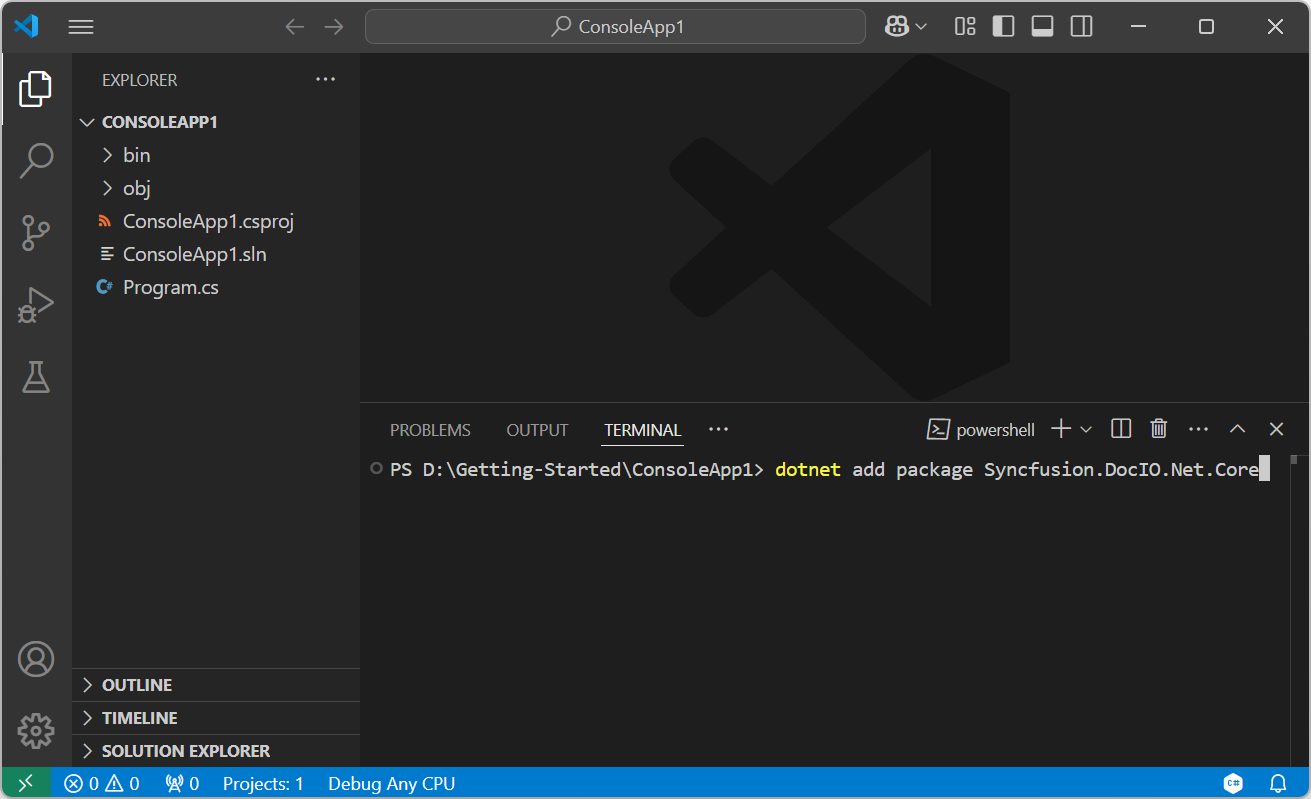The image size is (1311, 799).
Task: Click Debug Any CPU in status bar
Action: [391, 784]
